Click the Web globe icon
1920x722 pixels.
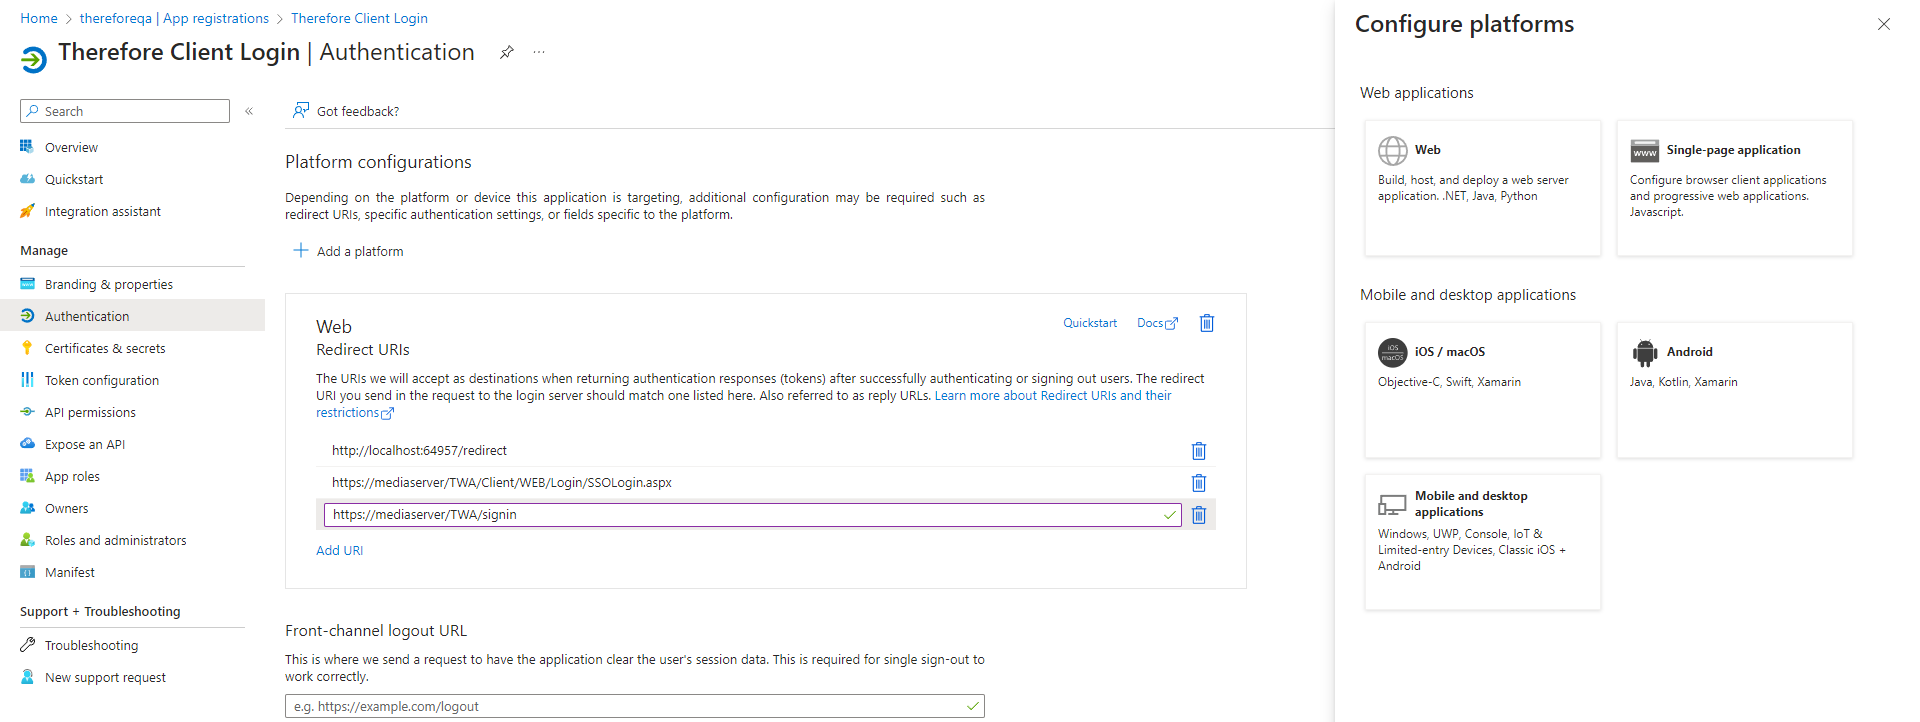pos(1393,151)
